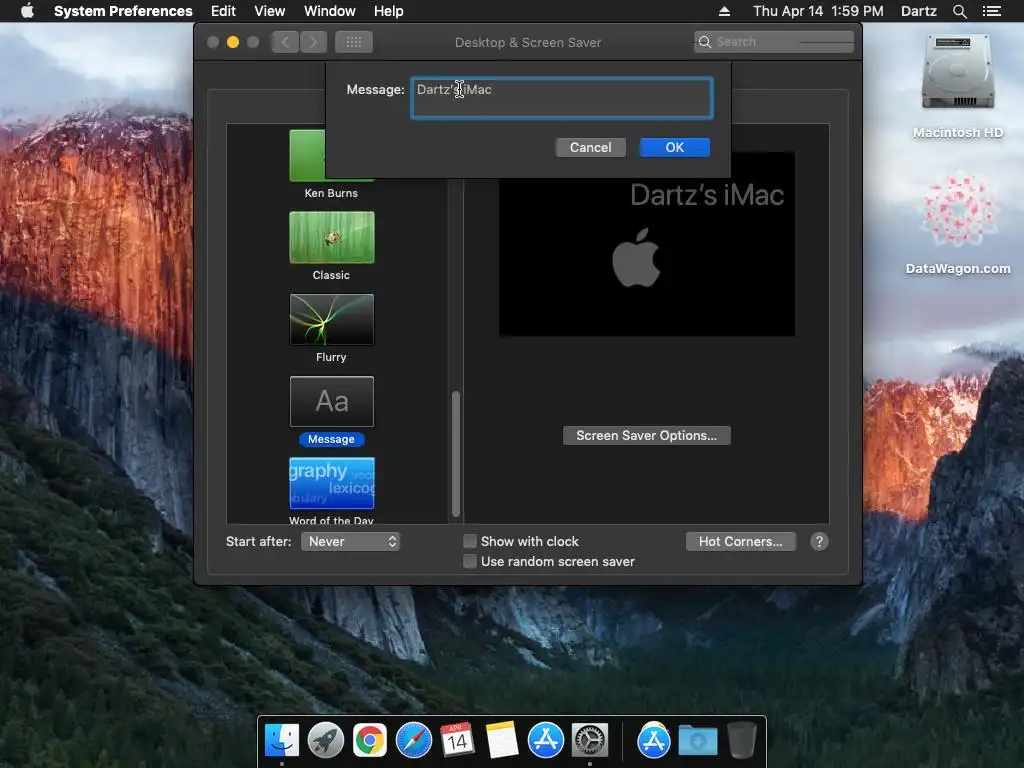Select the Classic screen saver thumbnail

[x=332, y=238]
